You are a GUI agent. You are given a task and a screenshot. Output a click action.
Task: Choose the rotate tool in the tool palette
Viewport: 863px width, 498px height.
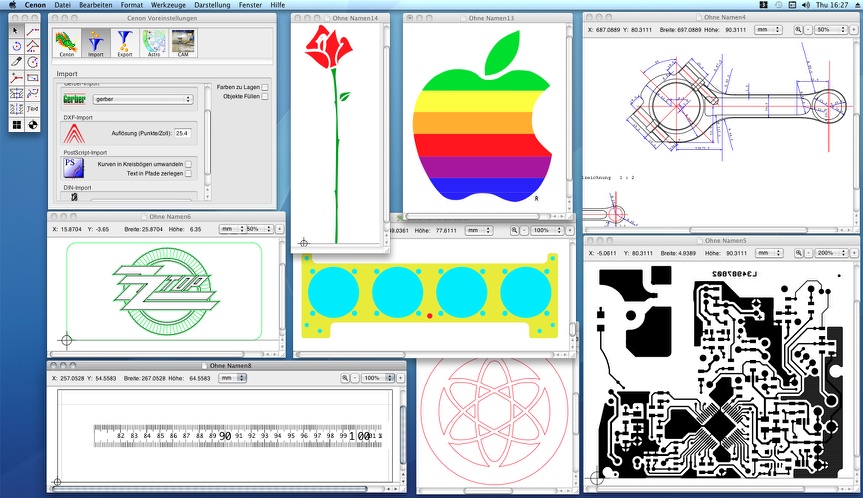16,47
